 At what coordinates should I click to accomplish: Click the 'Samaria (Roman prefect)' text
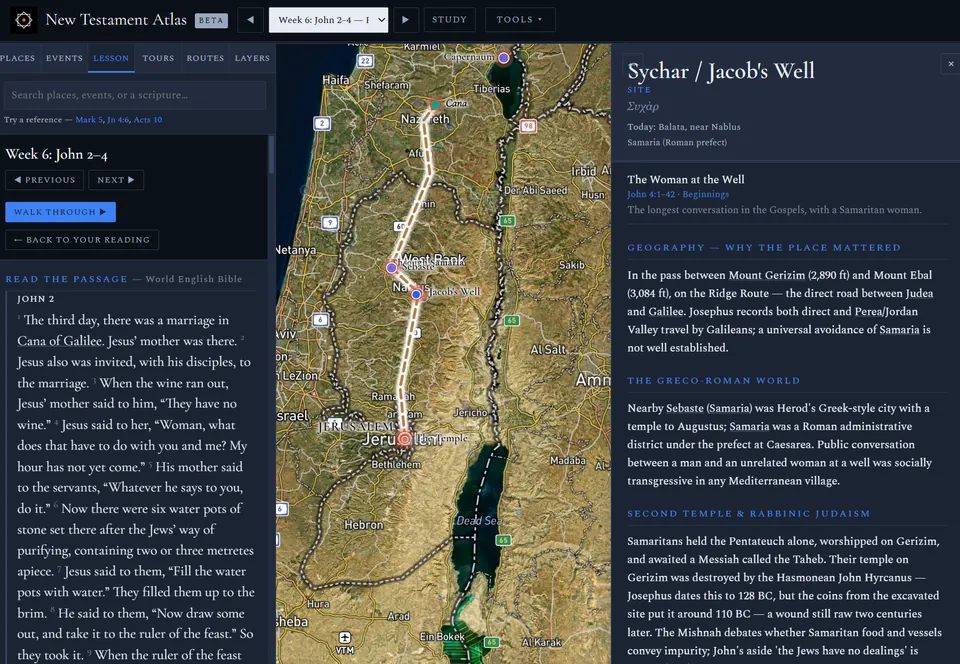pyautogui.click(x=677, y=143)
